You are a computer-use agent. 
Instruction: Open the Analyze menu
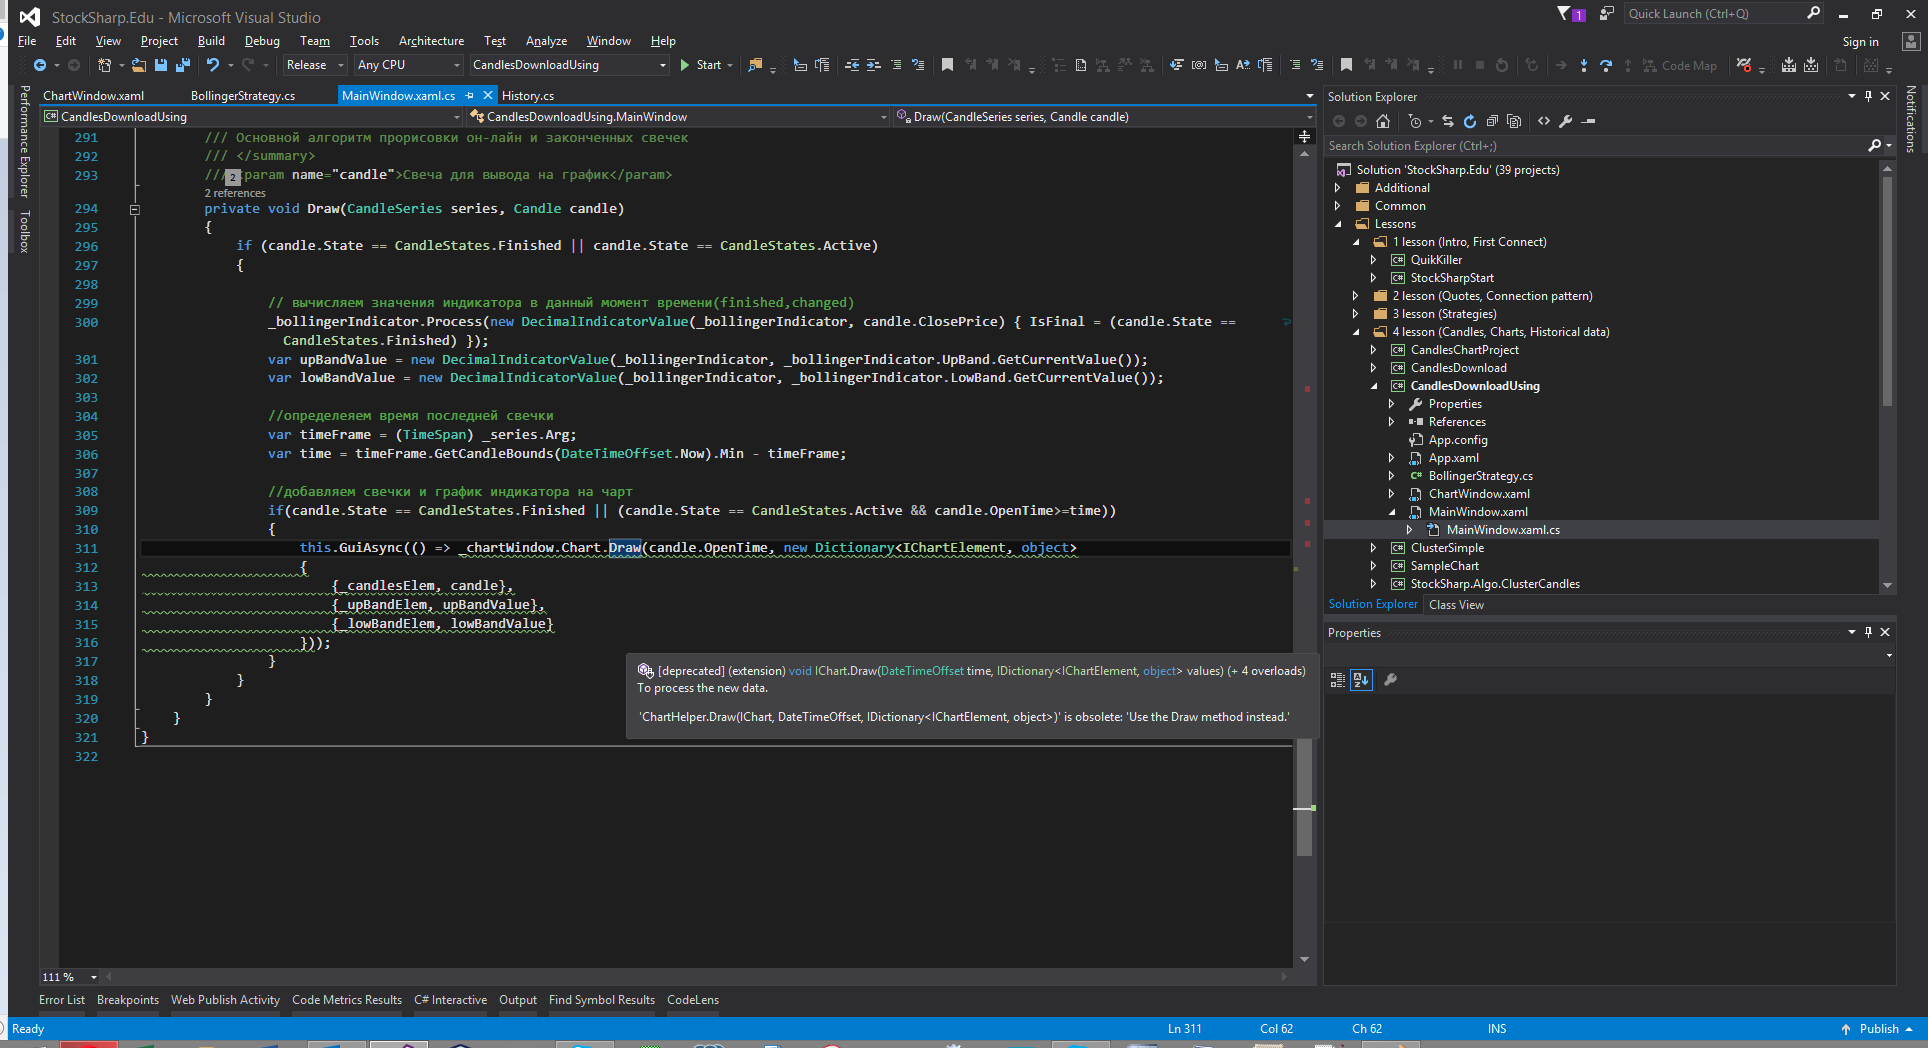pos(546,41)
